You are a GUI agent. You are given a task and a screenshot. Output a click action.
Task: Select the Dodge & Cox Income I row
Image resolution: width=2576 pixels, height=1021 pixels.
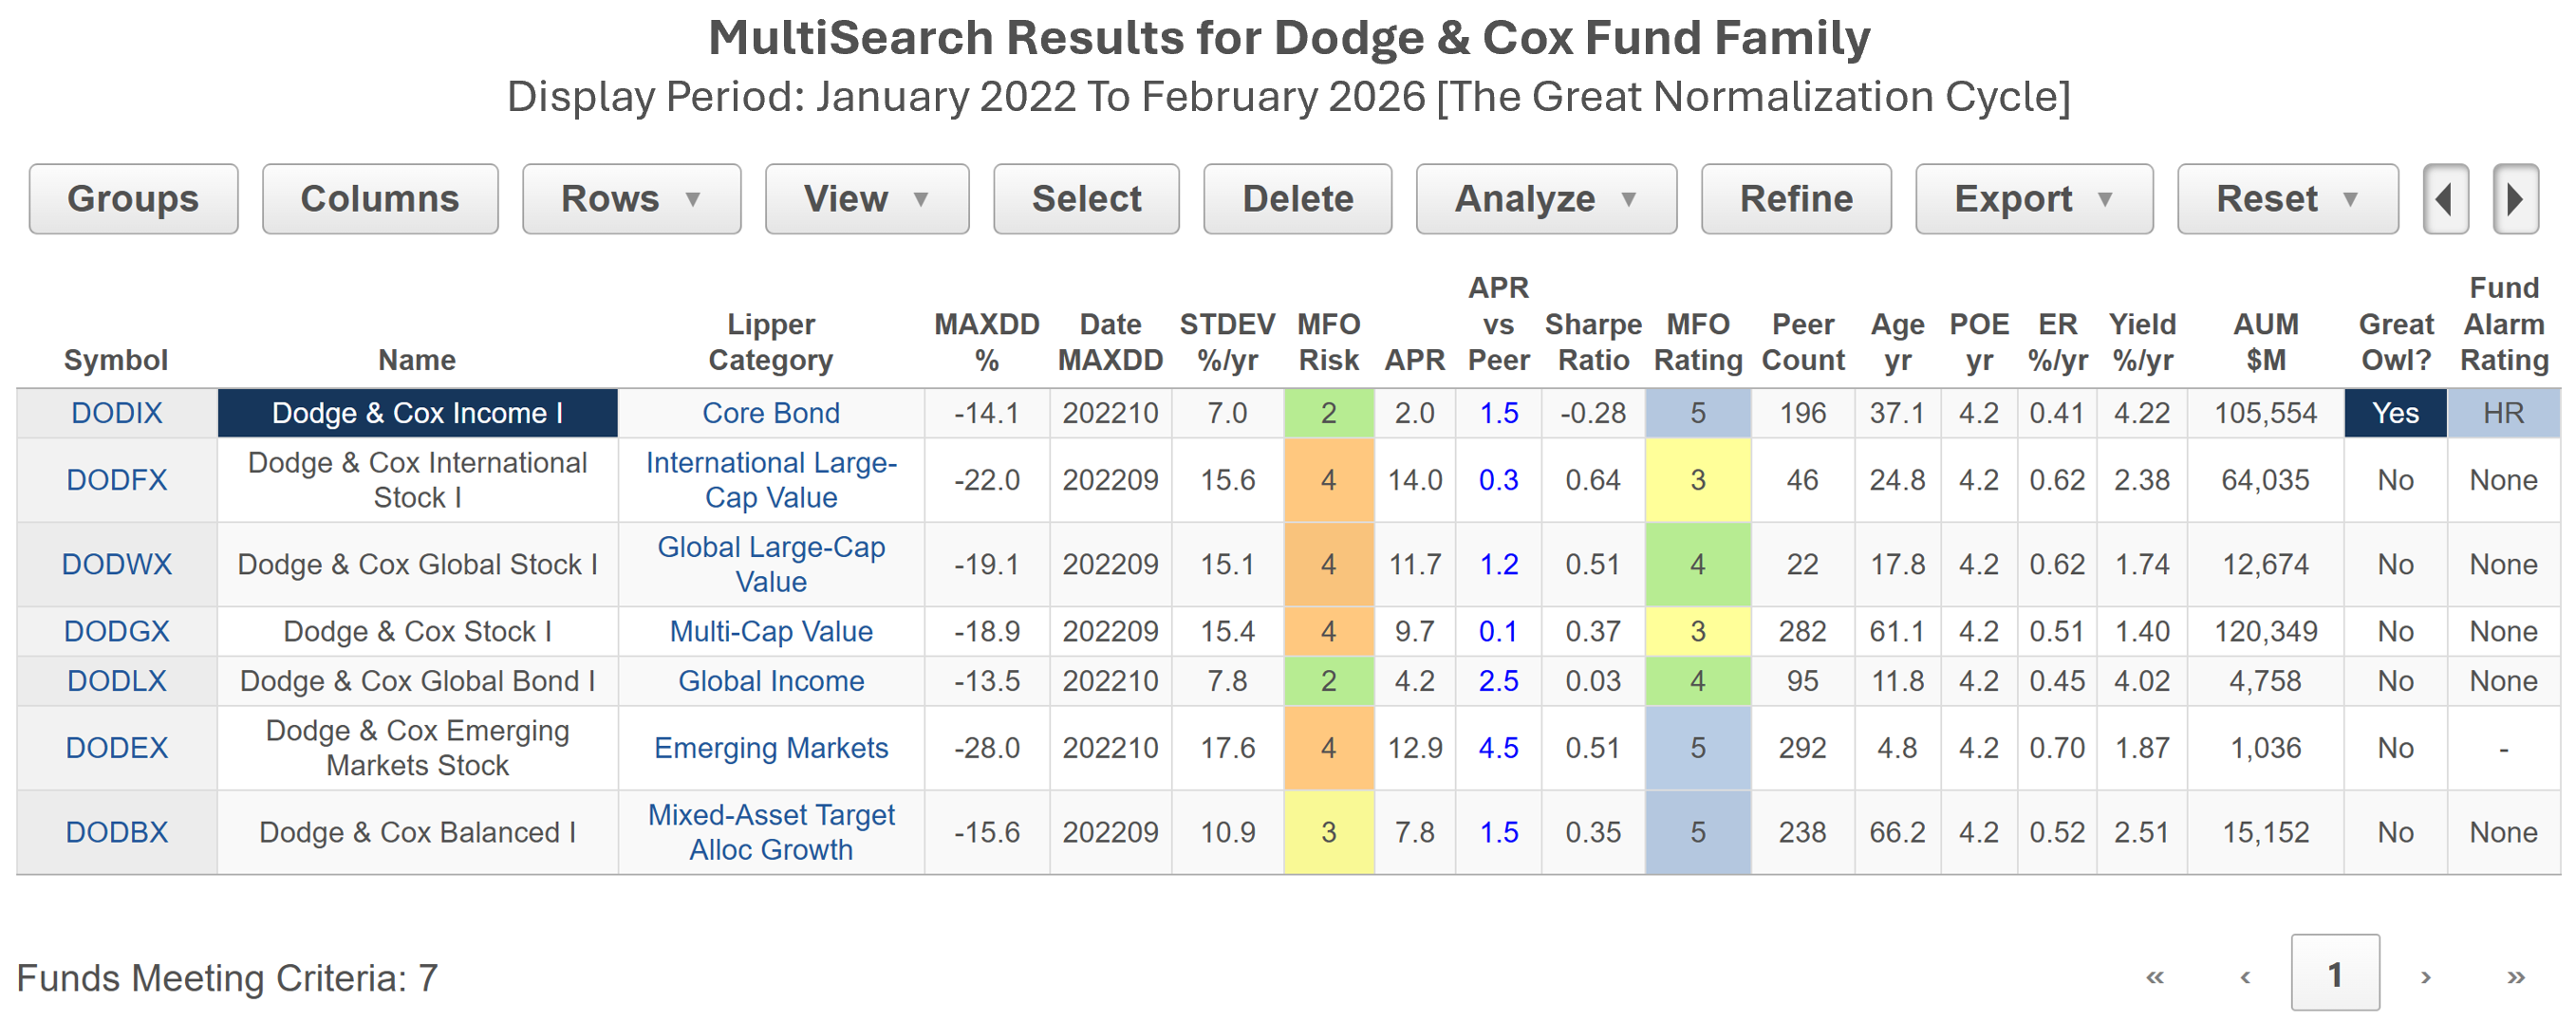click(417, 413)
